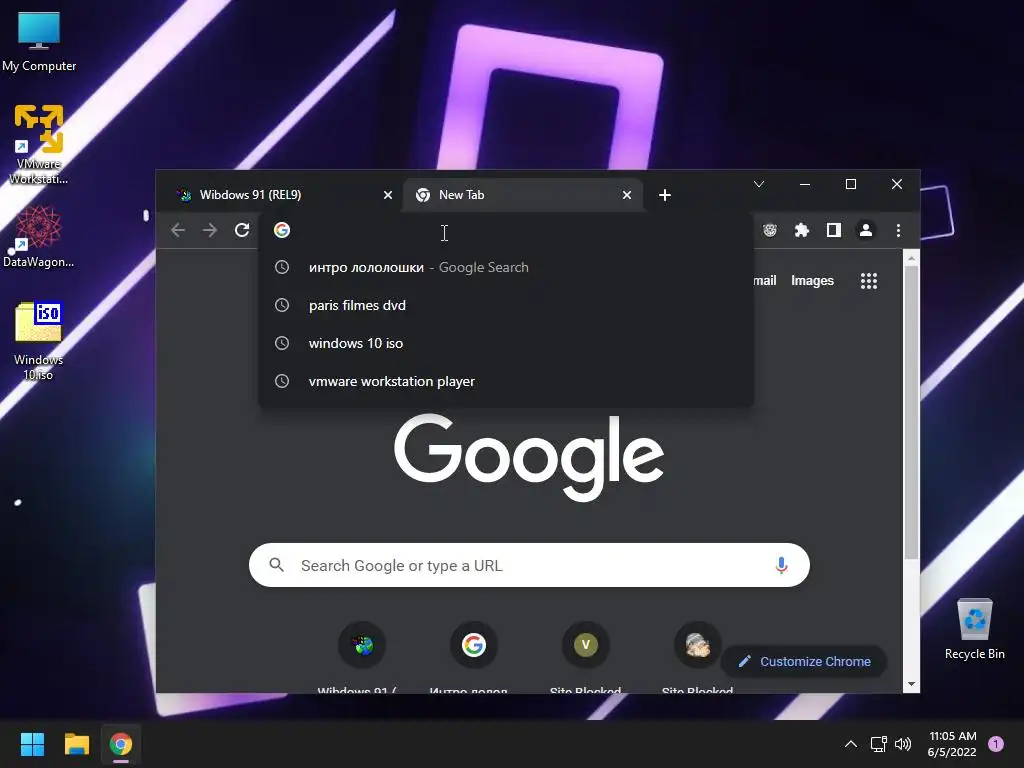Select the Recycle Bin icon
Image resolution: width=1024 pixels, height=768 pixels.
click(974, 630)
